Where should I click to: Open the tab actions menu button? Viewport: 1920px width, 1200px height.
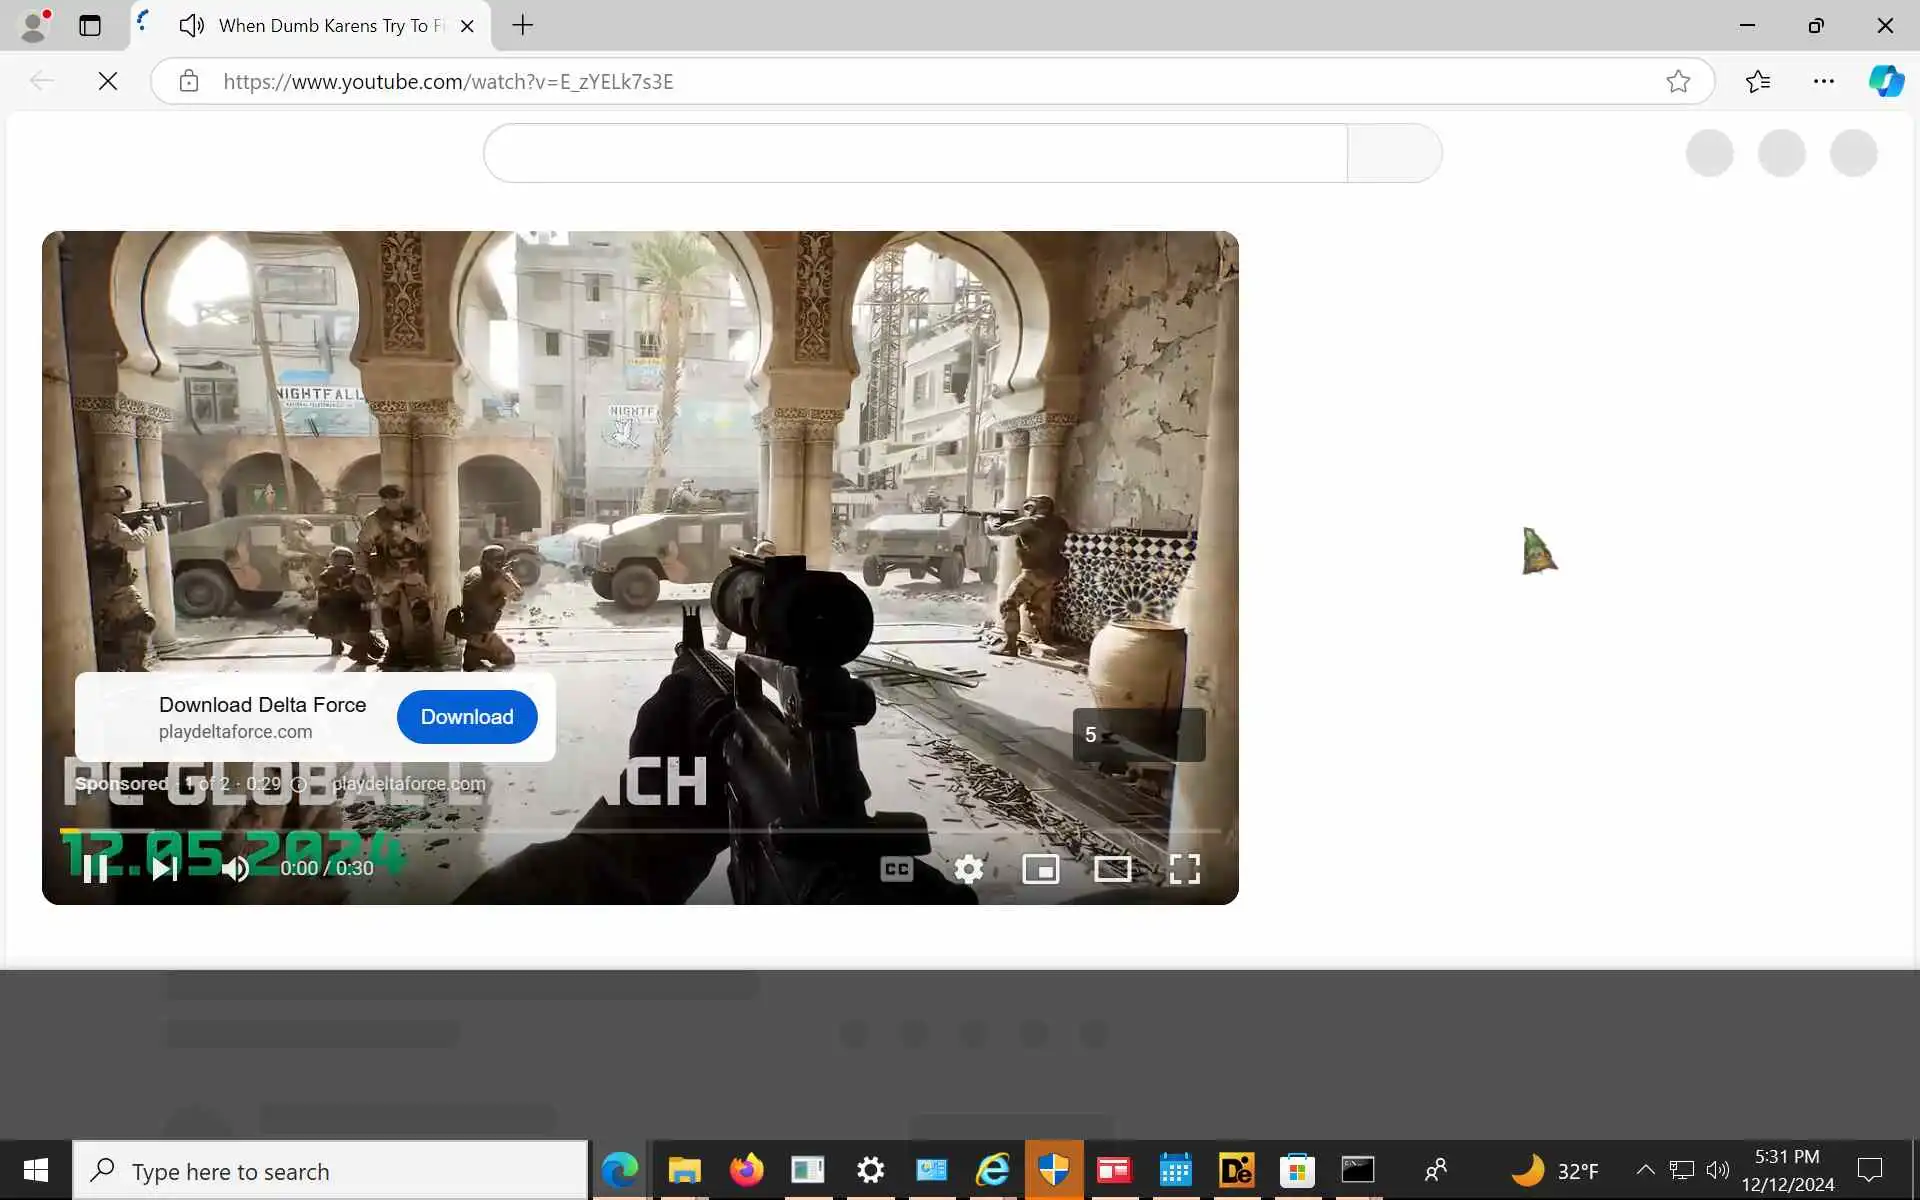(x=90, y=26)
